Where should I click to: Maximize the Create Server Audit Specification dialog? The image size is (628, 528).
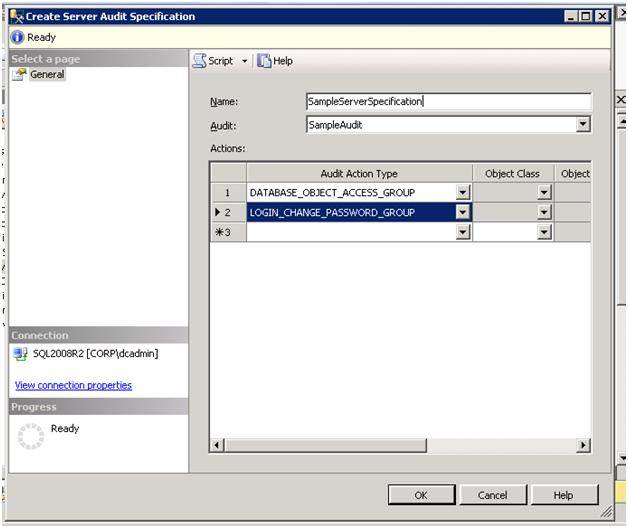point(586,16)
